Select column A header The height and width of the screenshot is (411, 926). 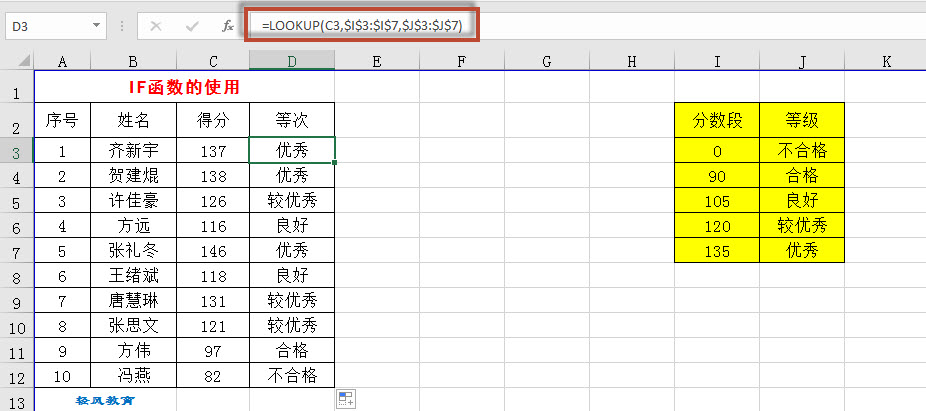point(63,61)
